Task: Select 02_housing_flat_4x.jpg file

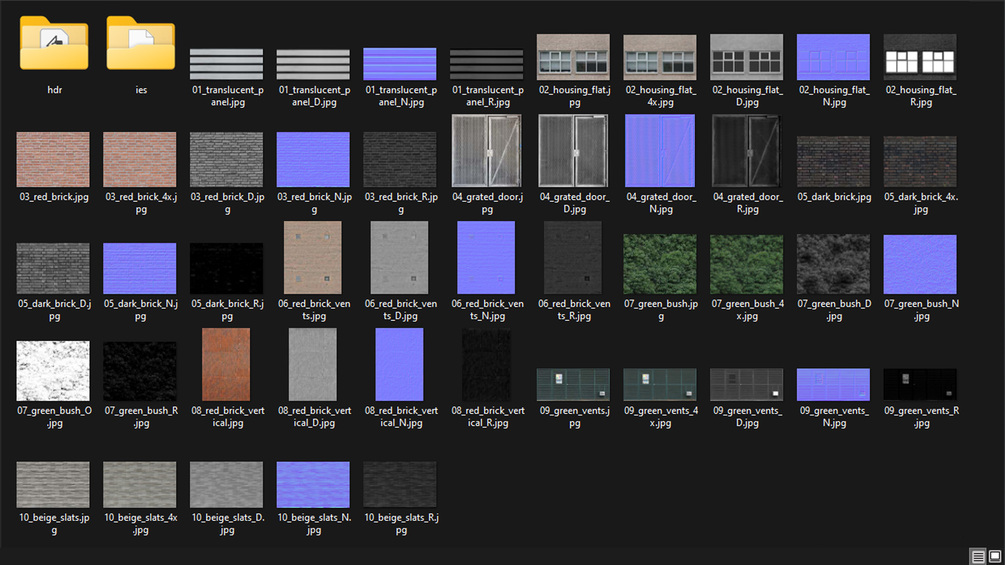Action: coord(660,57)
